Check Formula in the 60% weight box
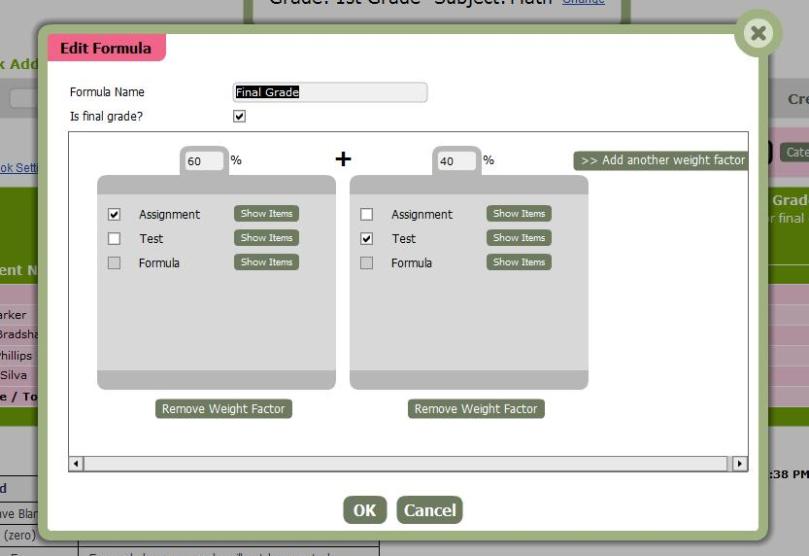Viewport: 809px width, 556px height. pyautogui.click(x=114, y=263)
